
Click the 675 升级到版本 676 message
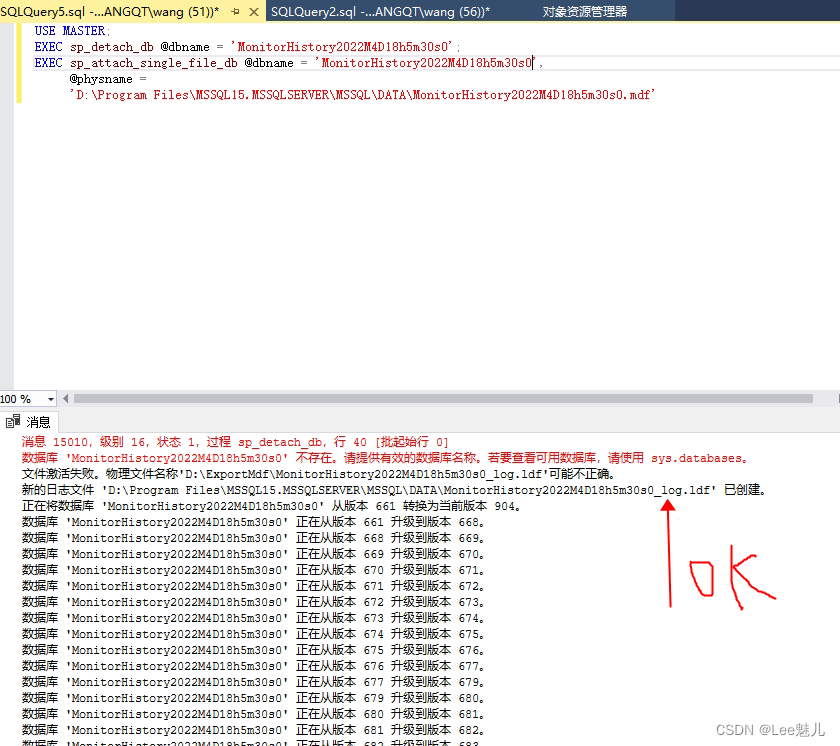tap(253, 650)
